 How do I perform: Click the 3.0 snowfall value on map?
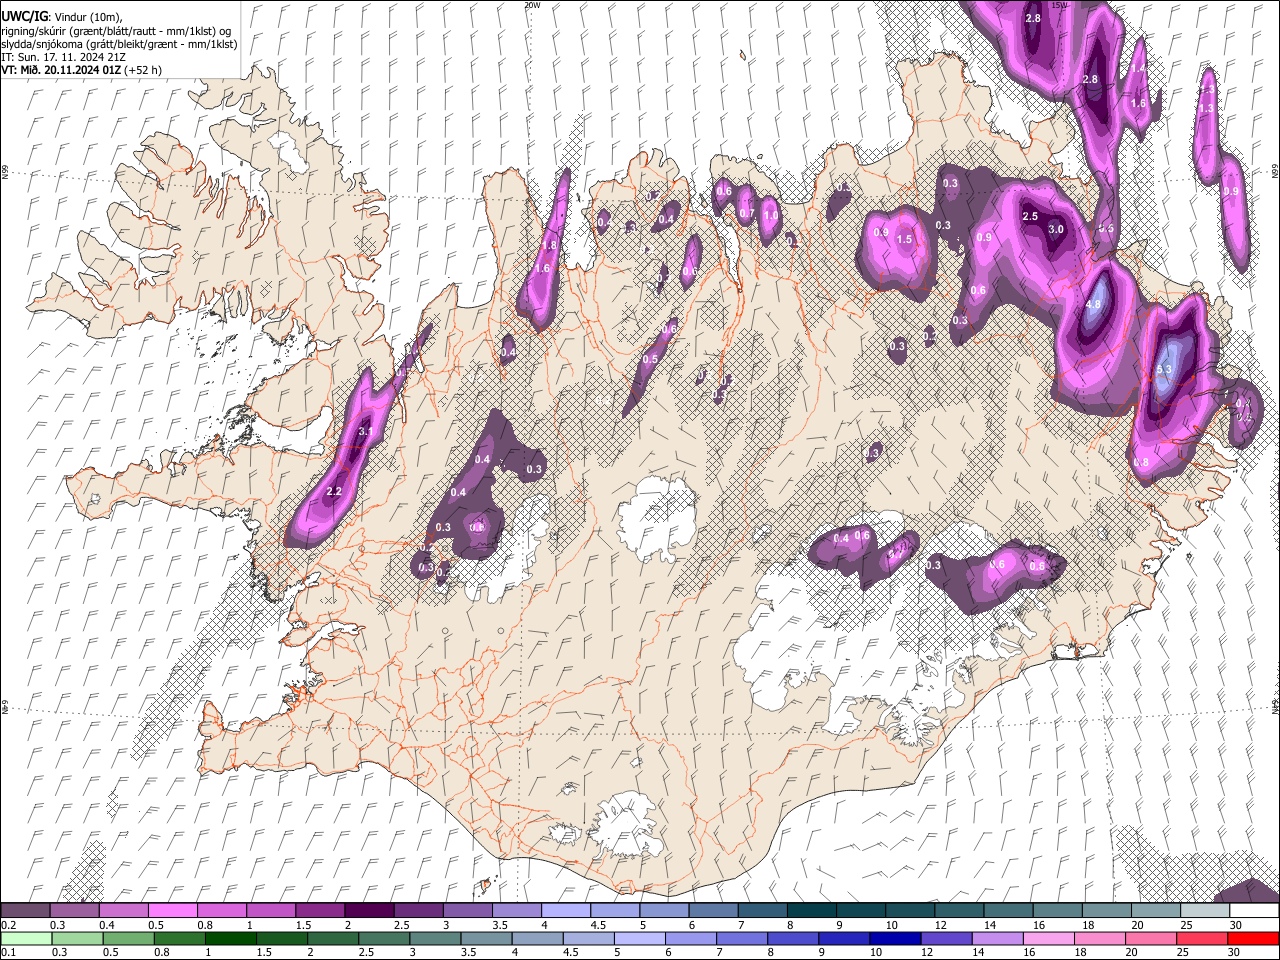click(1055, 229)
